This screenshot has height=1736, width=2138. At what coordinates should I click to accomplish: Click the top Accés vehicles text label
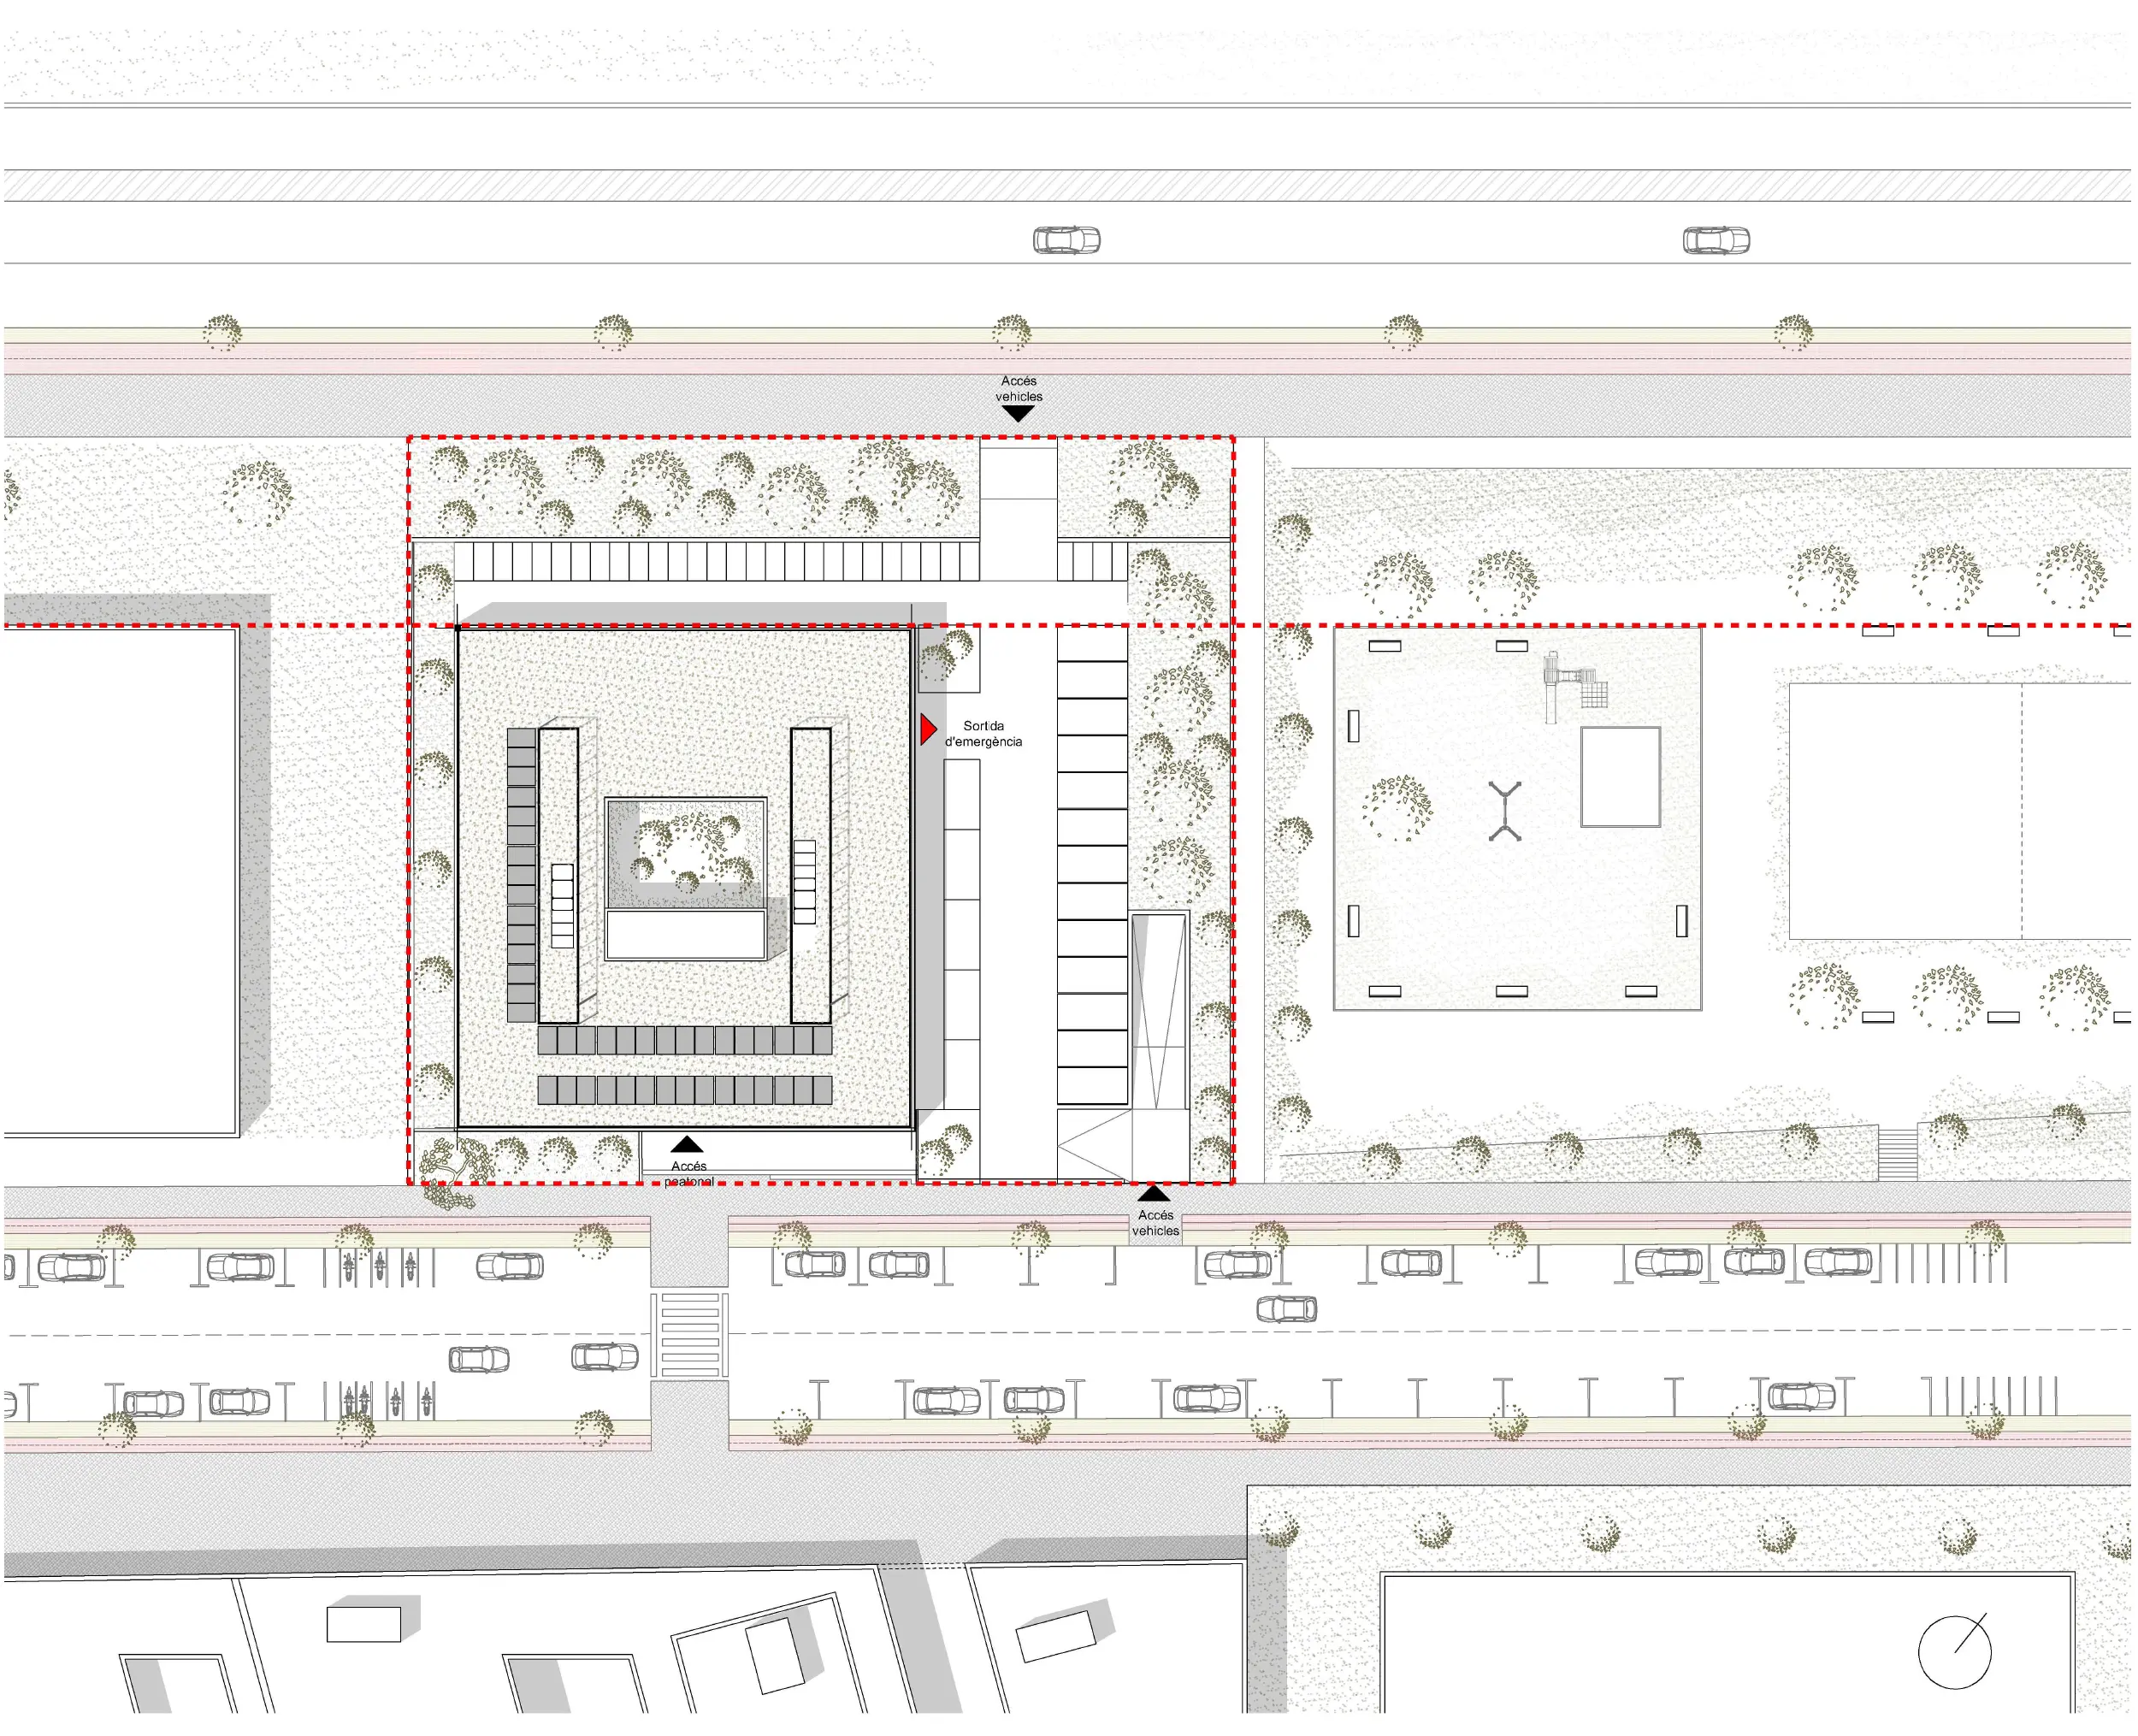pyautogui.click(x=1018, y=388)
